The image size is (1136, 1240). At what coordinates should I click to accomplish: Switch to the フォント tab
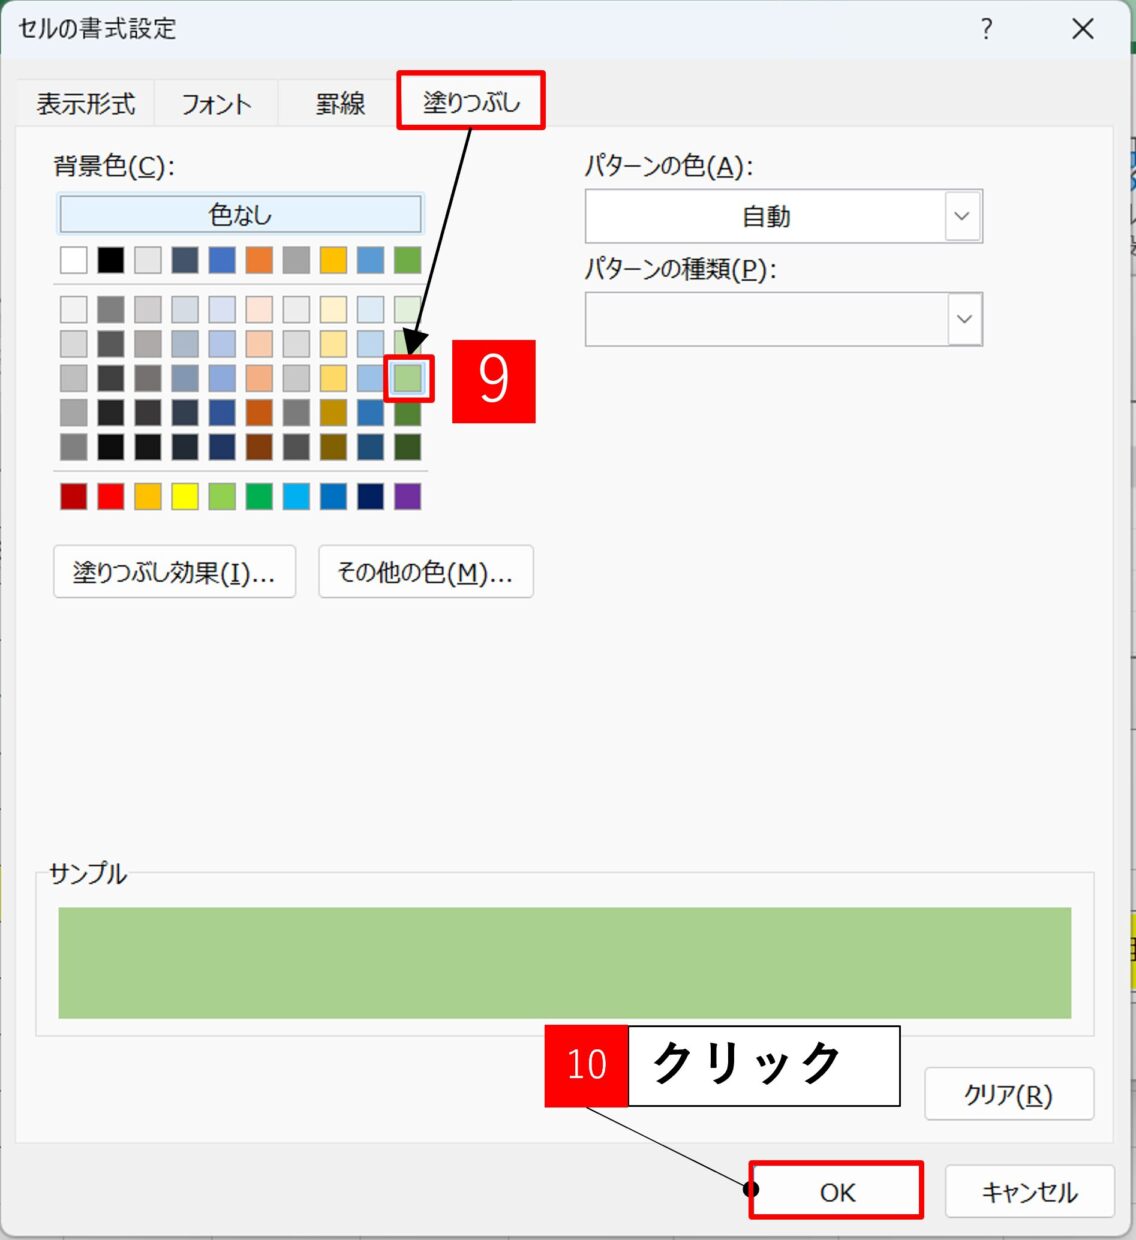[x=216, y=103]
